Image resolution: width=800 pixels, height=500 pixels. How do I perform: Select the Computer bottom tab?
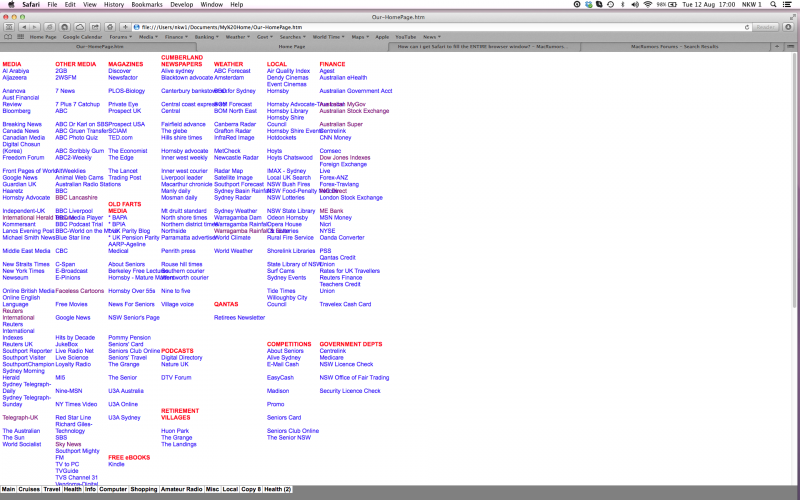click(x=113, y=489)
